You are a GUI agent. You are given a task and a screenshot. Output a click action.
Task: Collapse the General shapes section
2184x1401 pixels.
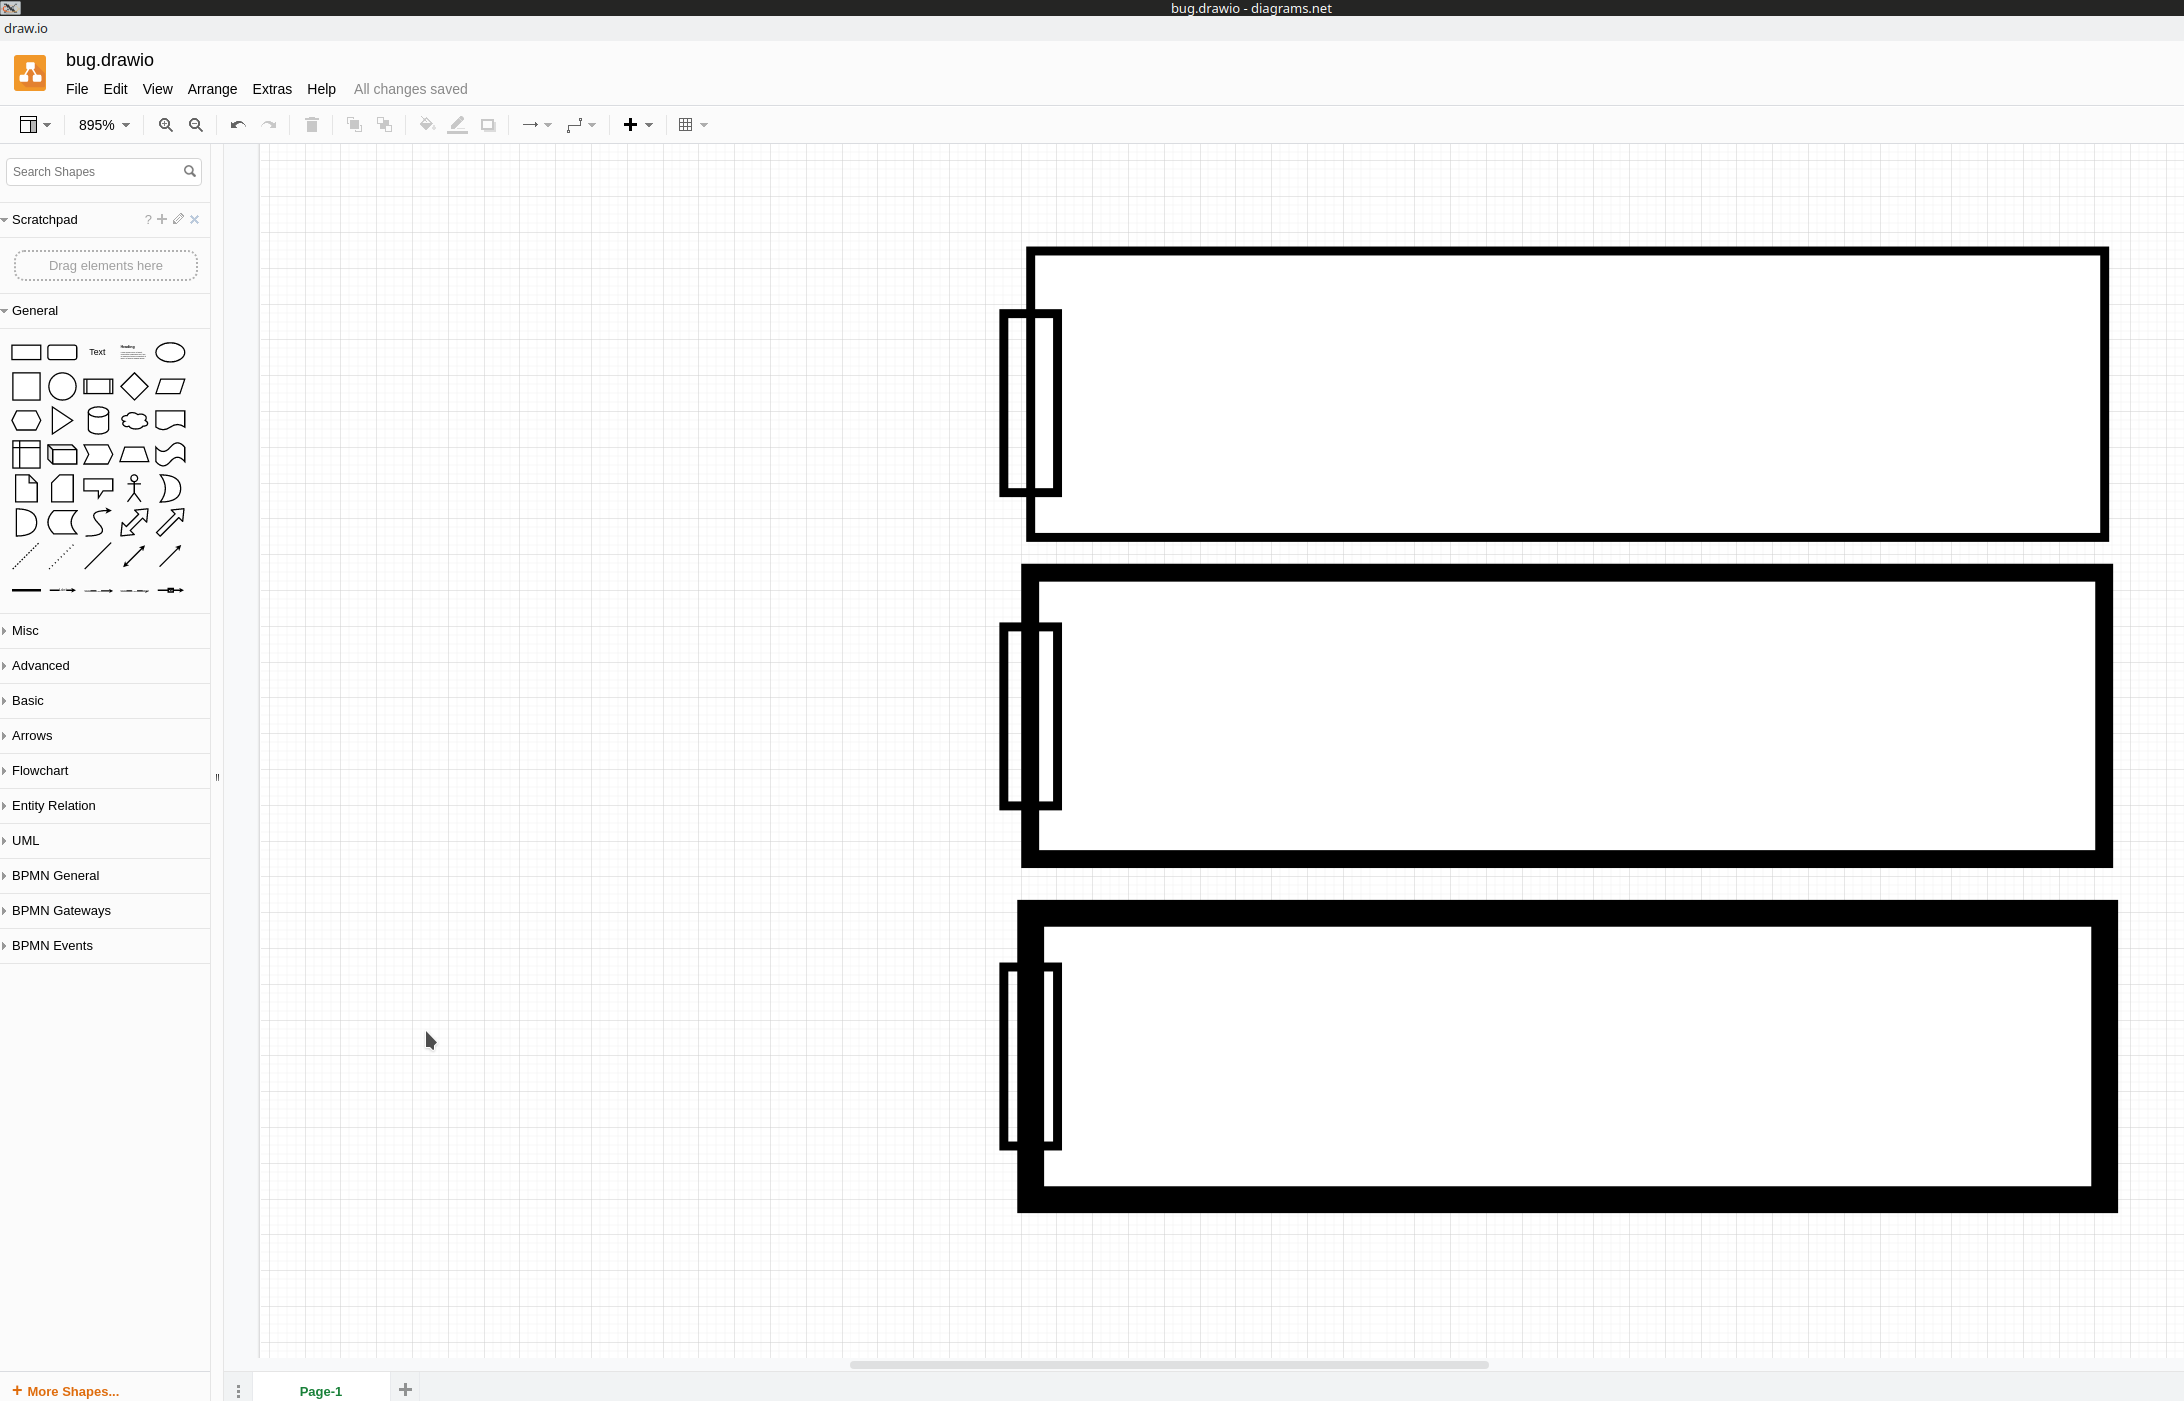tap(105, 310)
